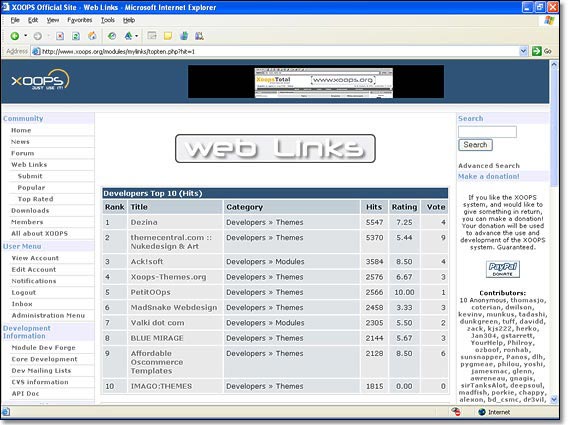Click the status bar page icon at left
This screenshot has width=580, height=425.
tap(6, 411)
